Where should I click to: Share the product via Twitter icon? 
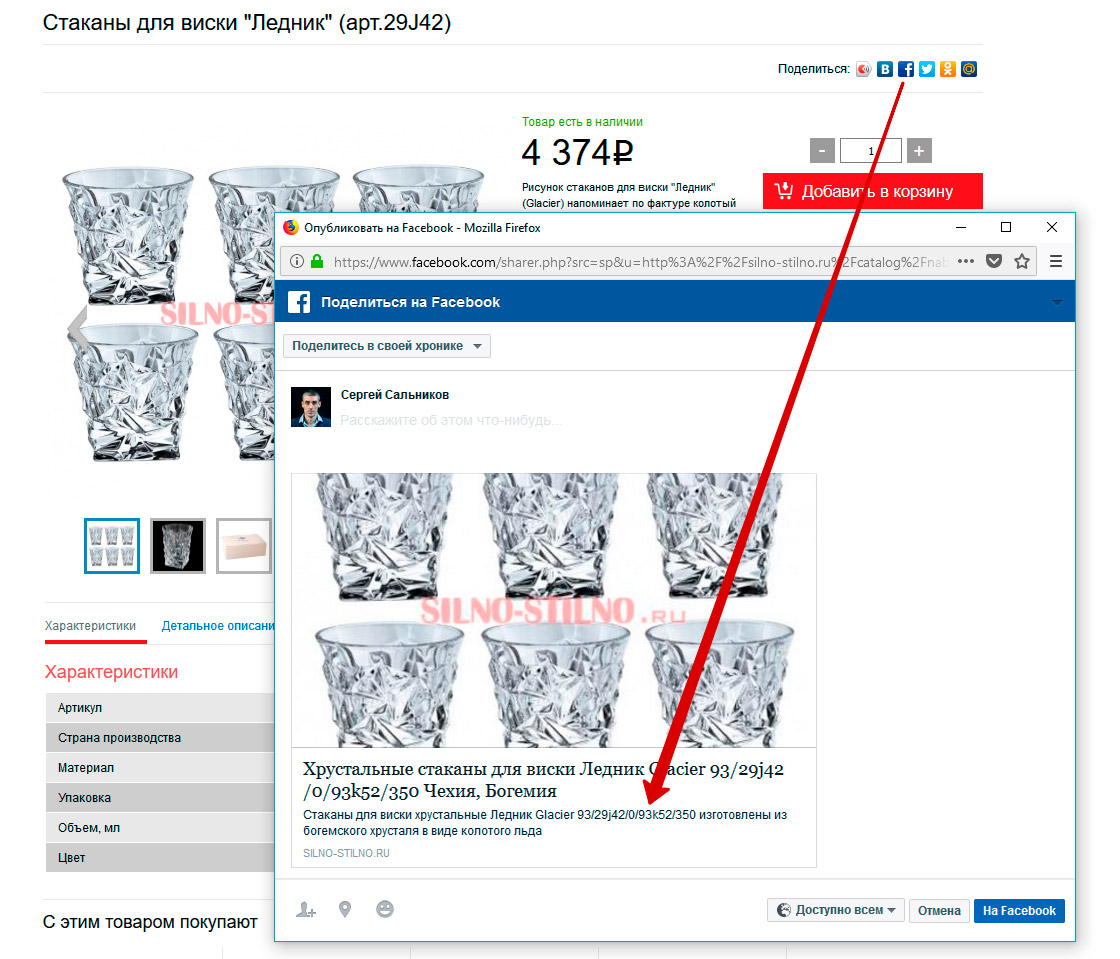point(927,69)
